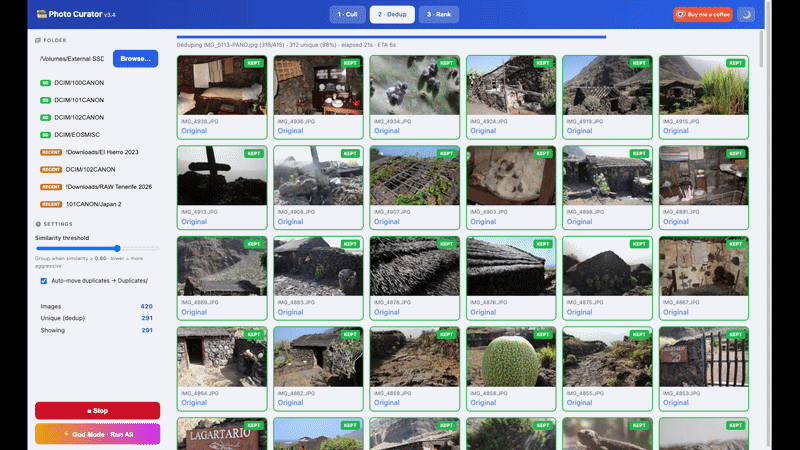The height and width of the screenshot is (450, 800).
Task: Click the Browse... button
Action: click(135, 59)
